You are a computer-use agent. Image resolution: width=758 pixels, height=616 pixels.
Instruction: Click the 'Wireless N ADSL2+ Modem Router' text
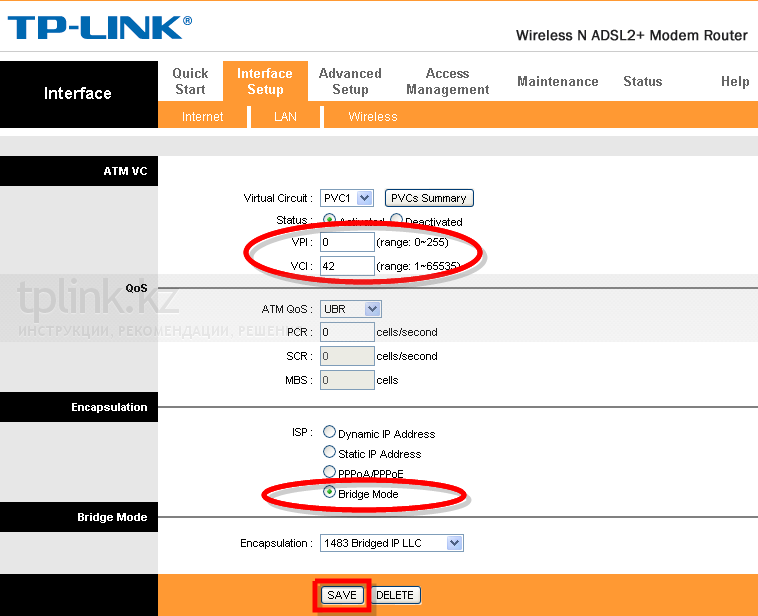(632, 35)
